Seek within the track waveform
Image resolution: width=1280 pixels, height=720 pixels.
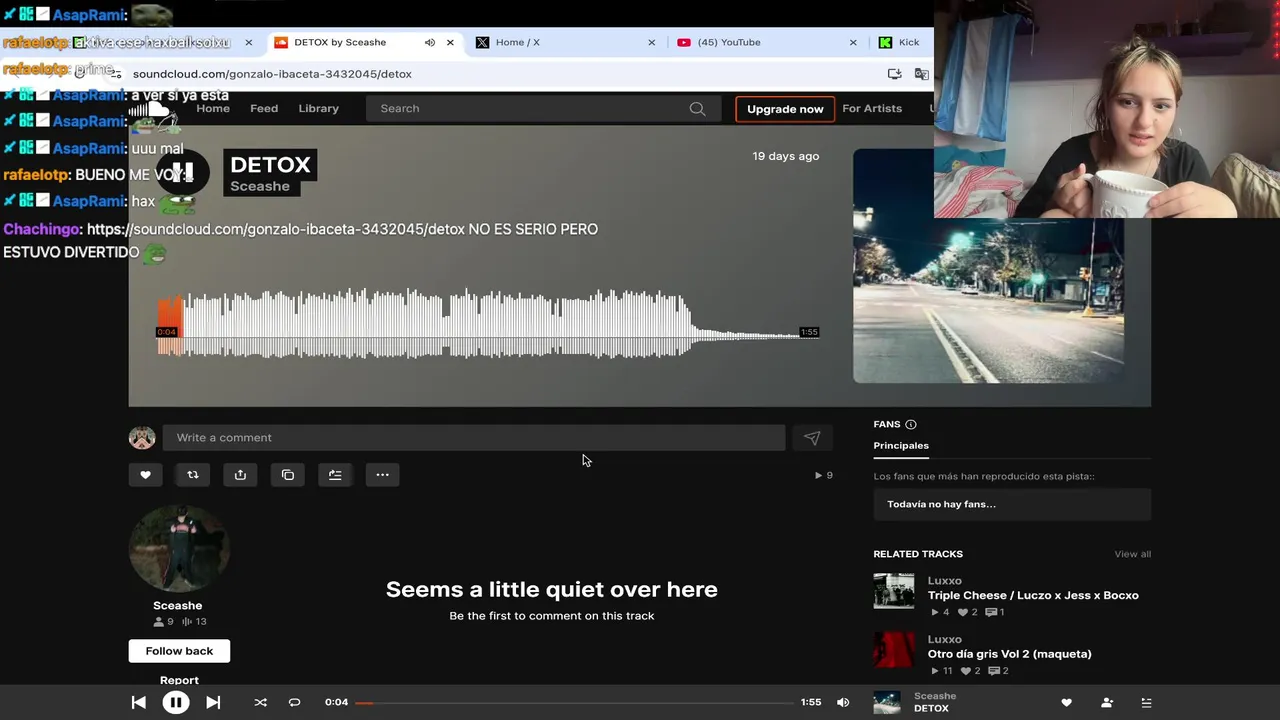488,323
